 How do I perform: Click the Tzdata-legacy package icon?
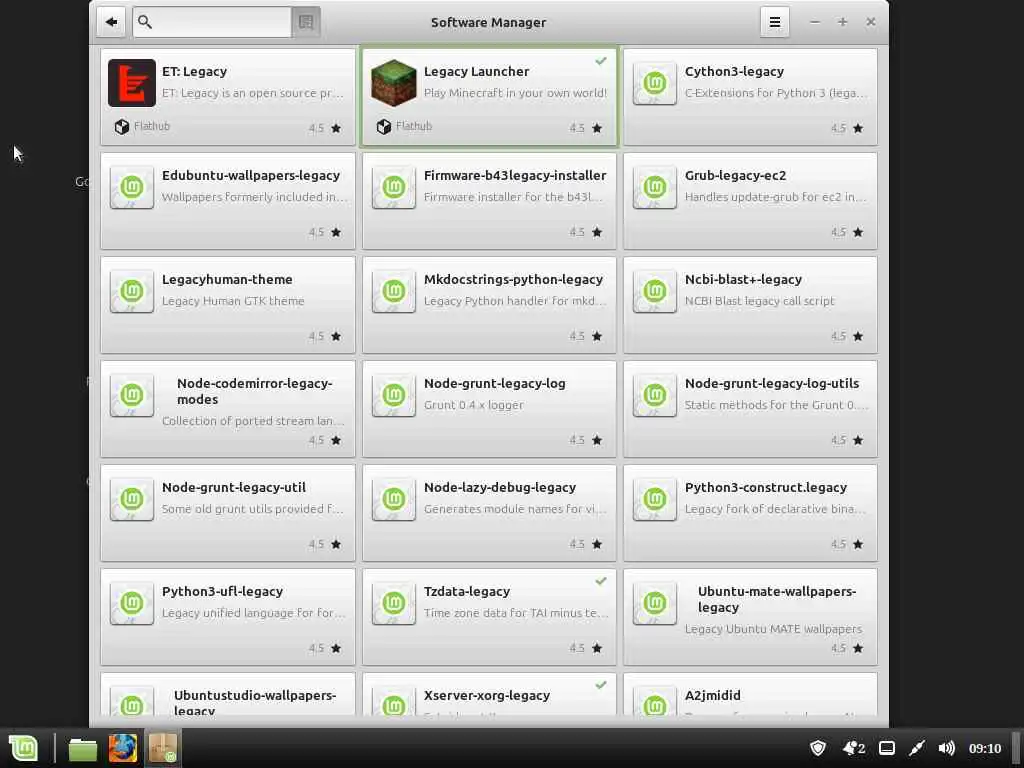394,603
